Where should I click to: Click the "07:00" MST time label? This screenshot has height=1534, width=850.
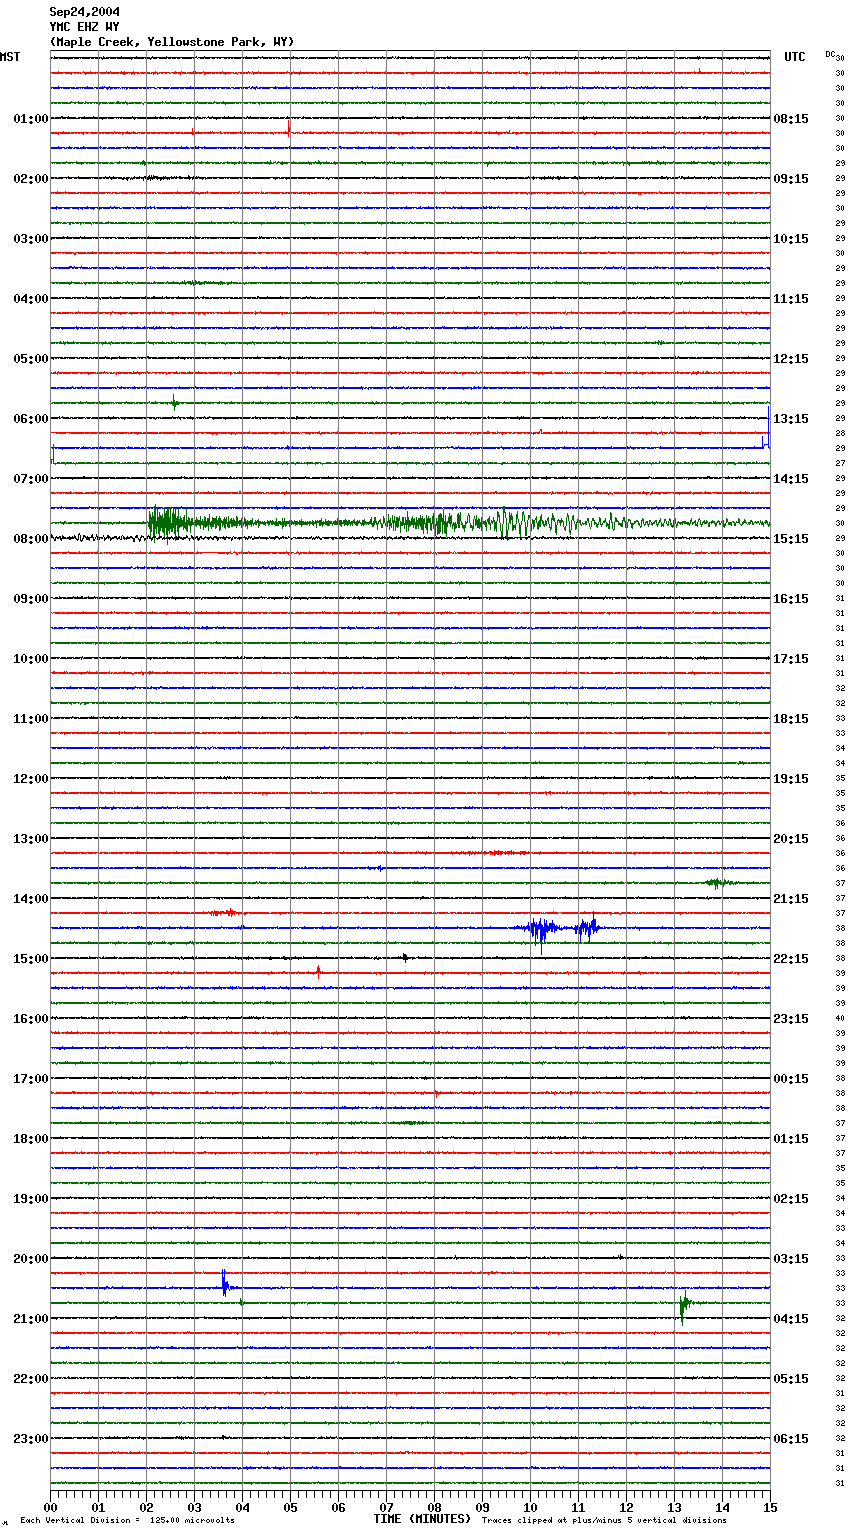click(31, 479)
